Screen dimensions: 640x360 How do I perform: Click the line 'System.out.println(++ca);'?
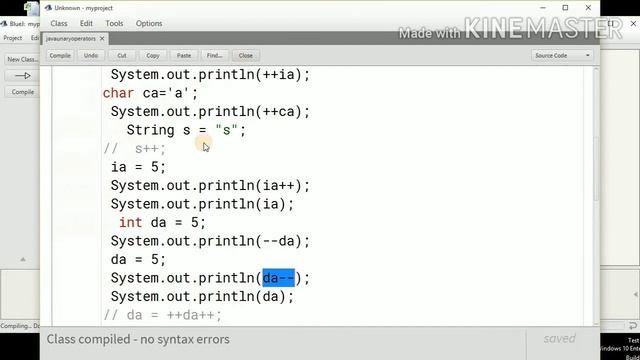coord(210,111)
